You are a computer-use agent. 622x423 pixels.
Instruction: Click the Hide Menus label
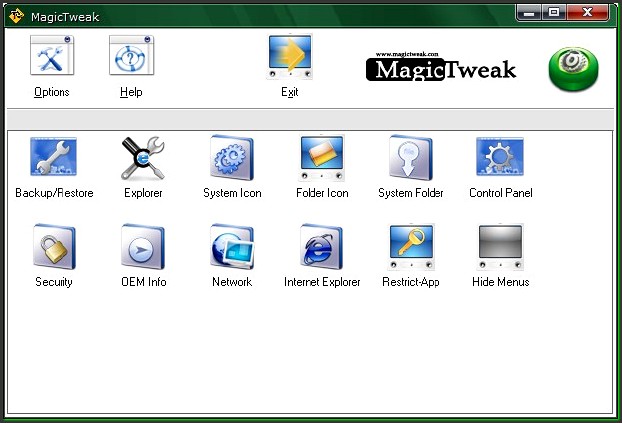(501, 282)
